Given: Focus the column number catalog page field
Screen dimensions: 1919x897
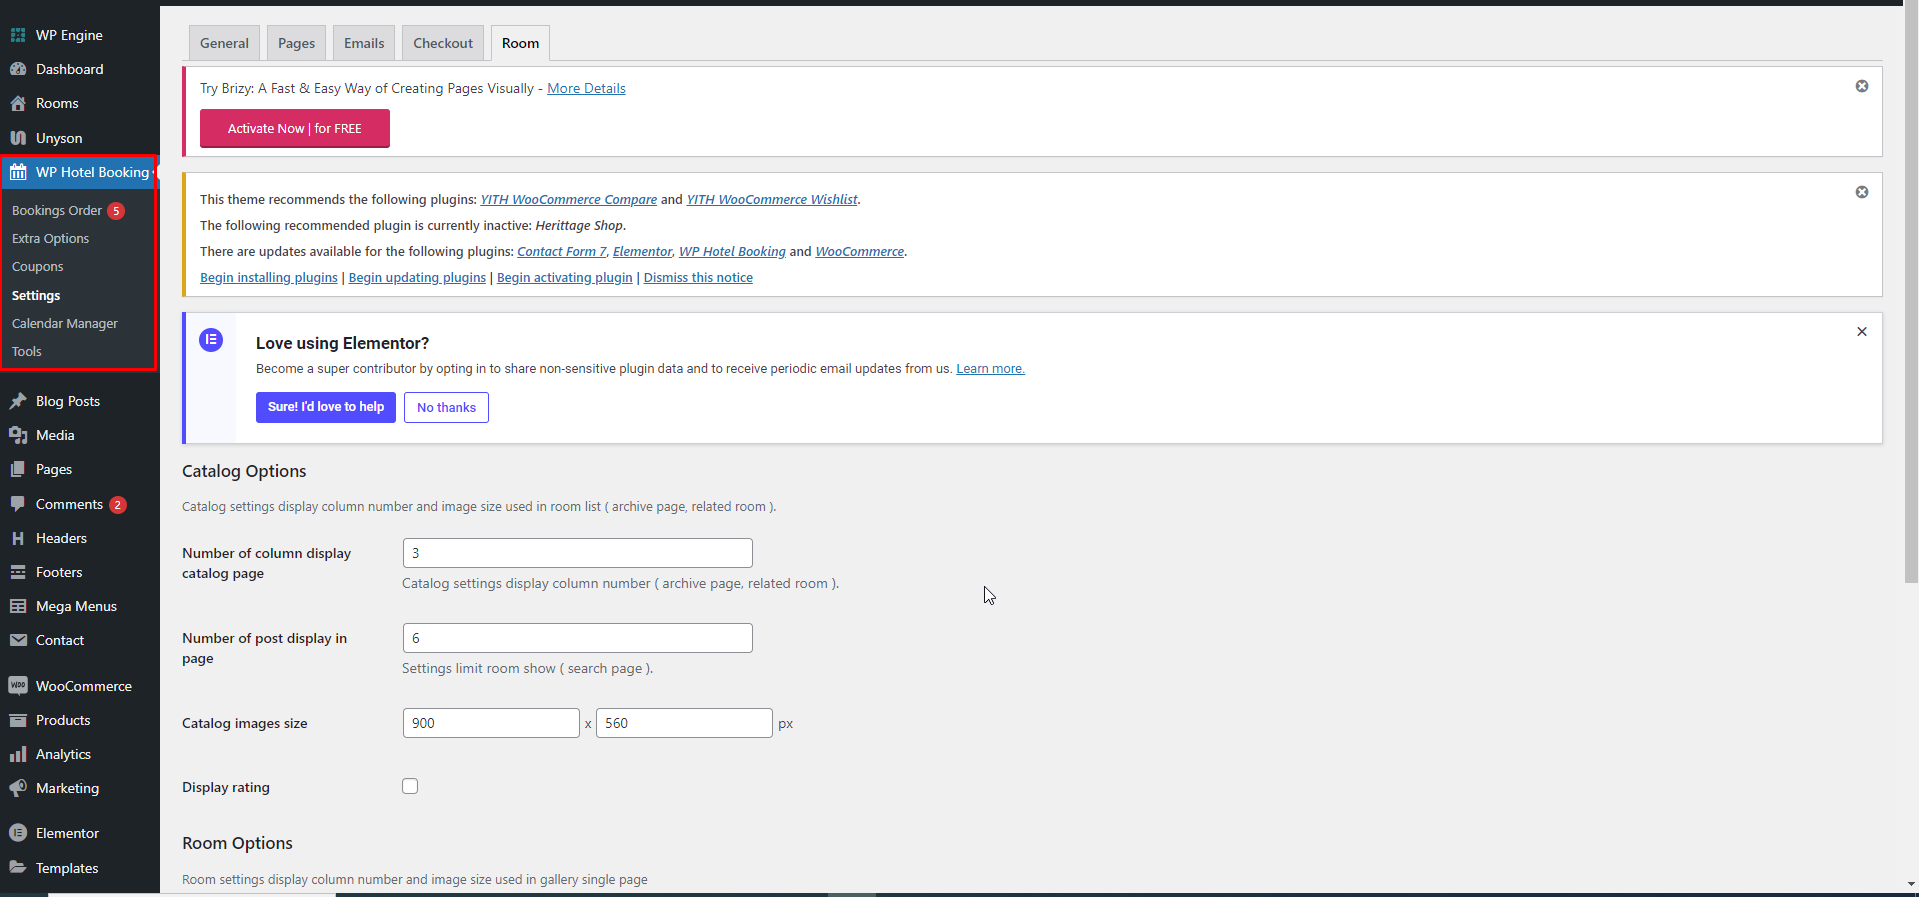Looking at the screenshot, I should tap(578, 553).
